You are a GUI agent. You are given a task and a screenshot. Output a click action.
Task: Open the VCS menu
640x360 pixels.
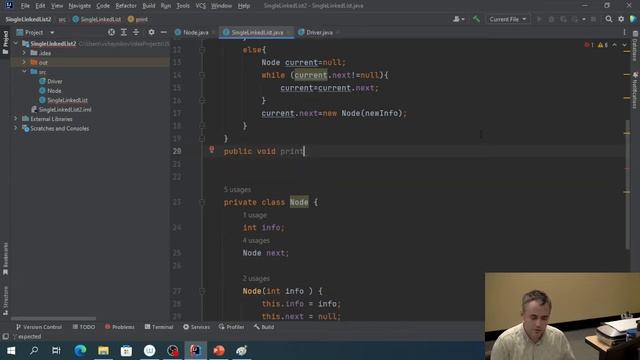(200, 6)
